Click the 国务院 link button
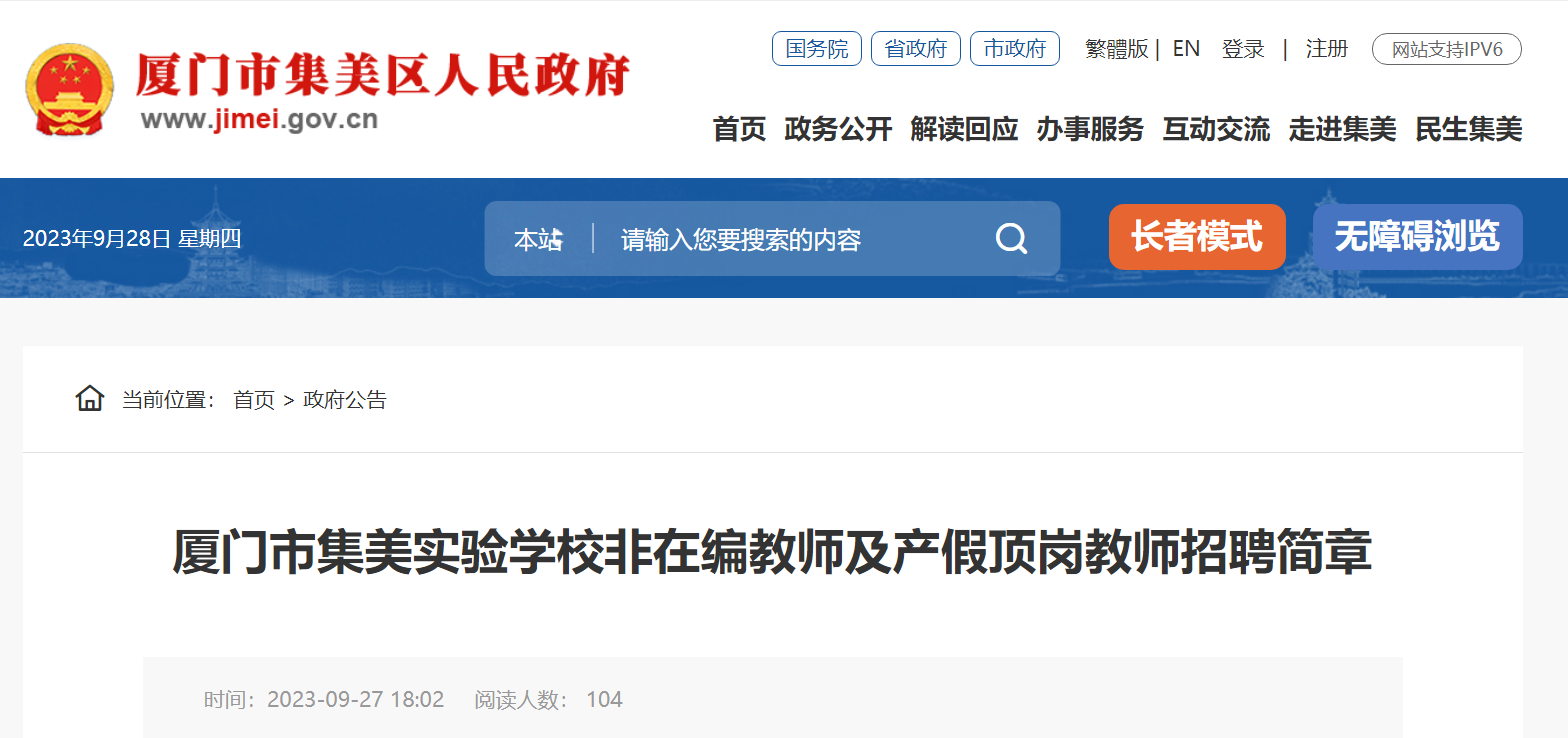Viewport: 1568px width, 738px height. tap(817, 49)
